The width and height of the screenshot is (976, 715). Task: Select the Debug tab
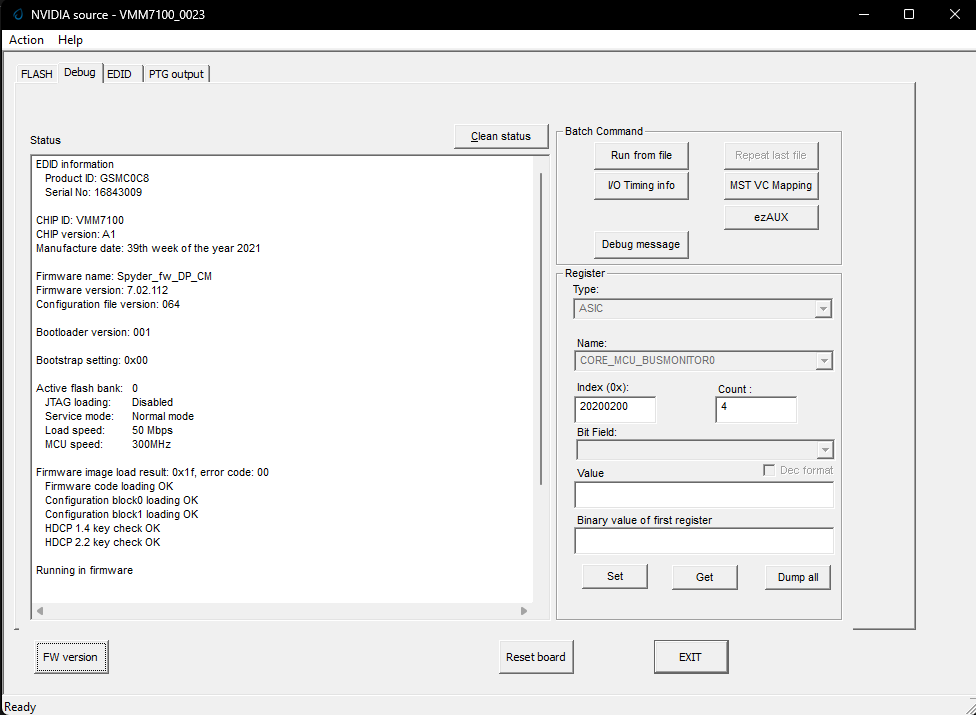(80, 72)
